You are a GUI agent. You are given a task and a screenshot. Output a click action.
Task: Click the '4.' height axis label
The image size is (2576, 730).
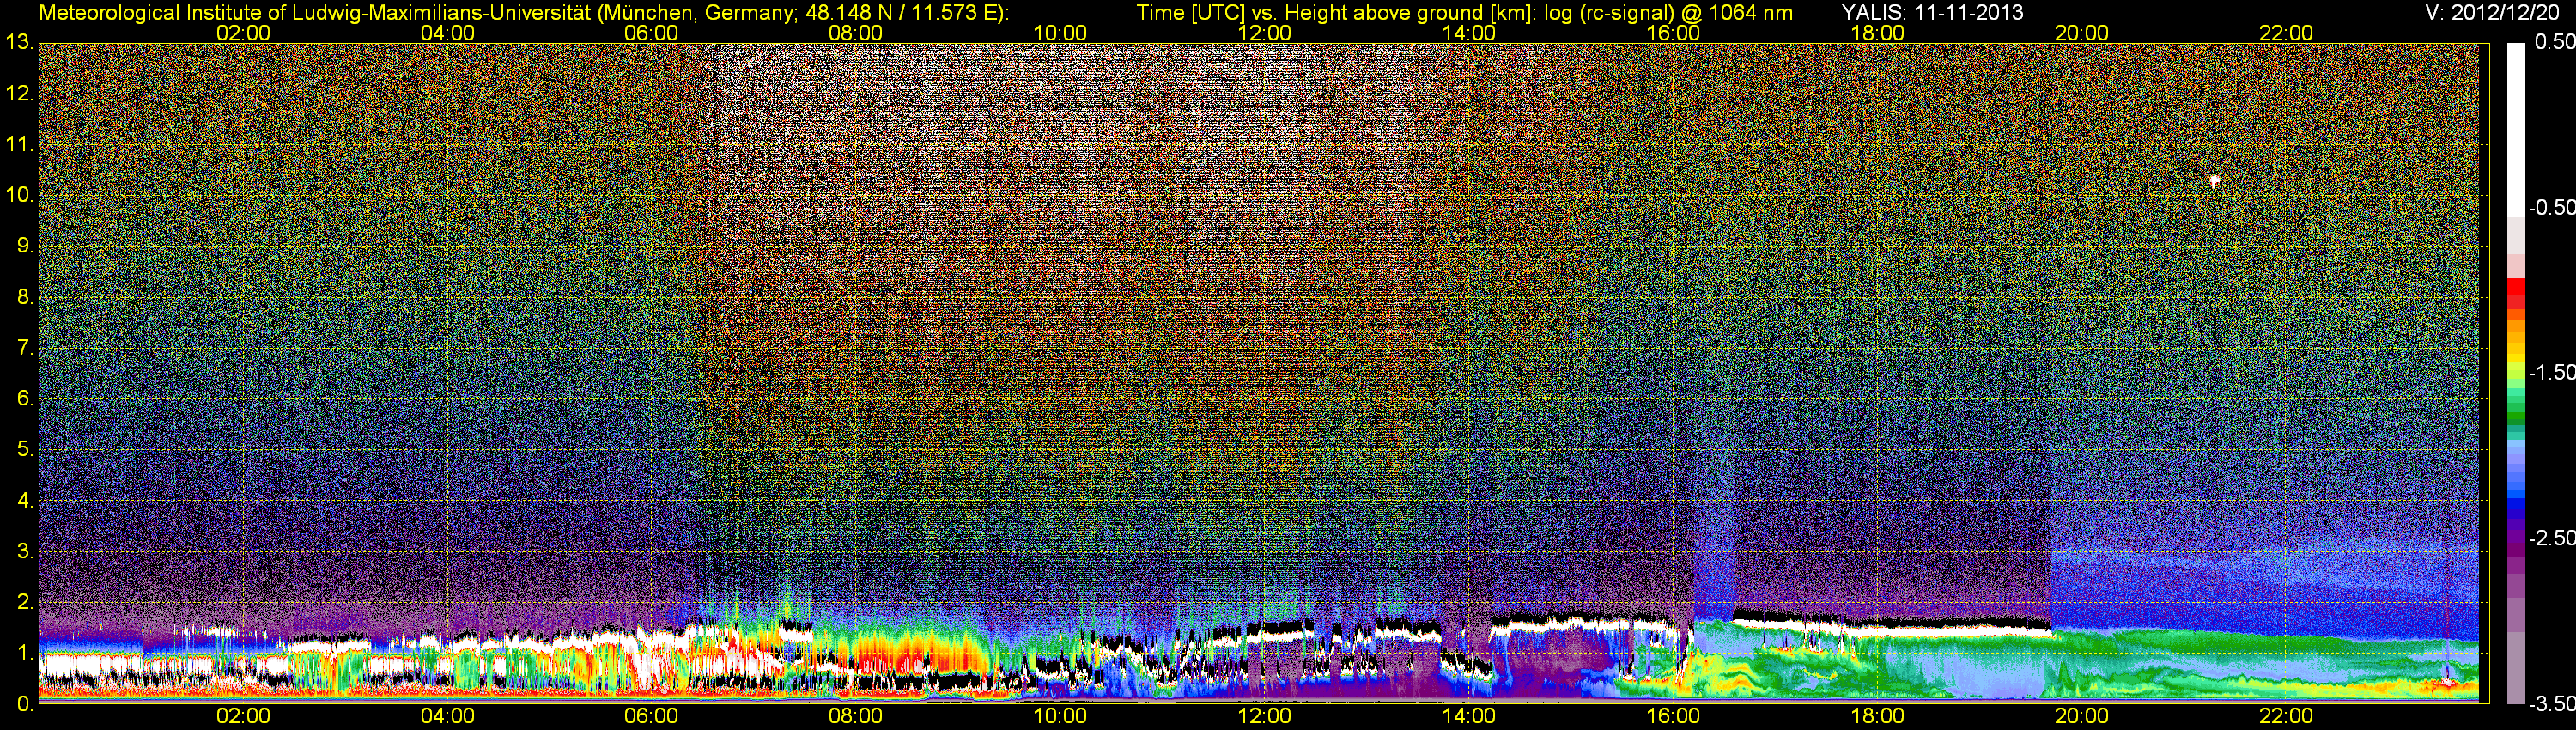coord(25,501)
